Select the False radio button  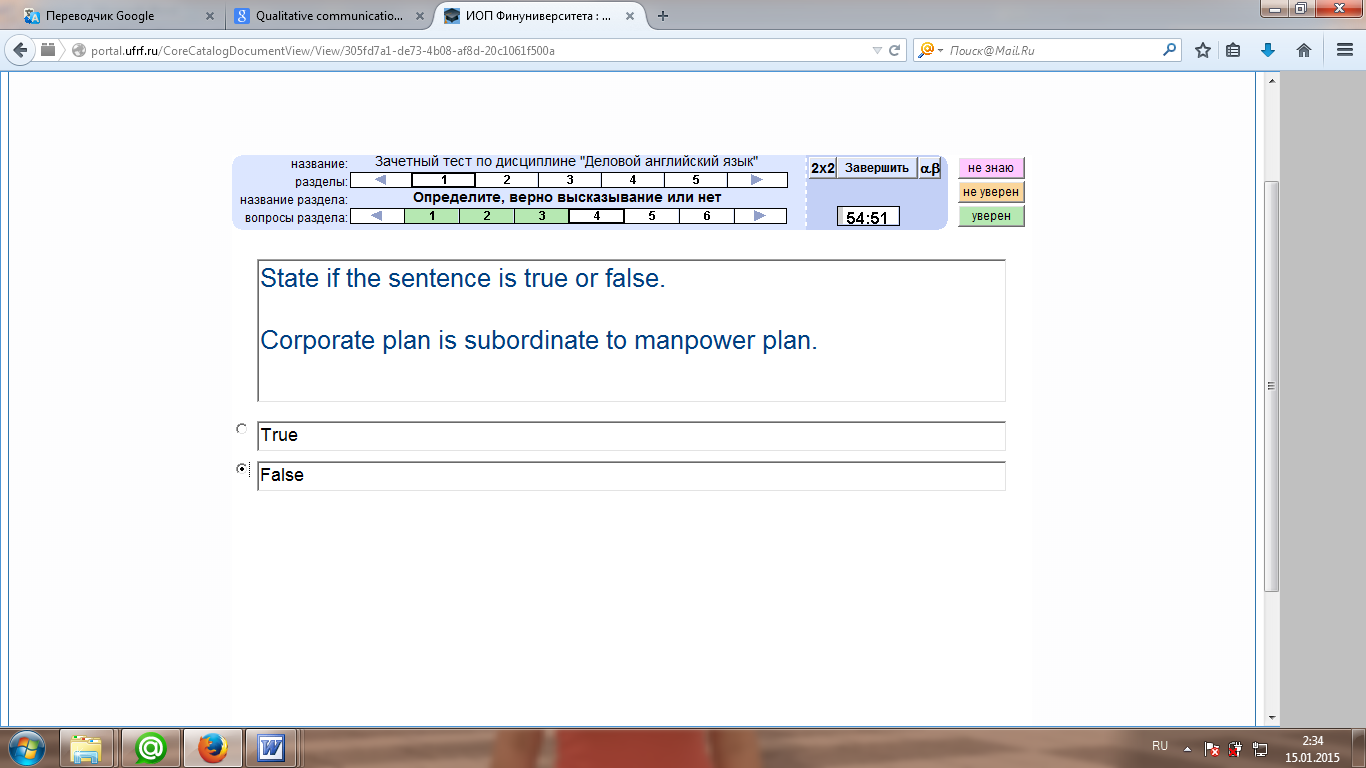[241, 468]
